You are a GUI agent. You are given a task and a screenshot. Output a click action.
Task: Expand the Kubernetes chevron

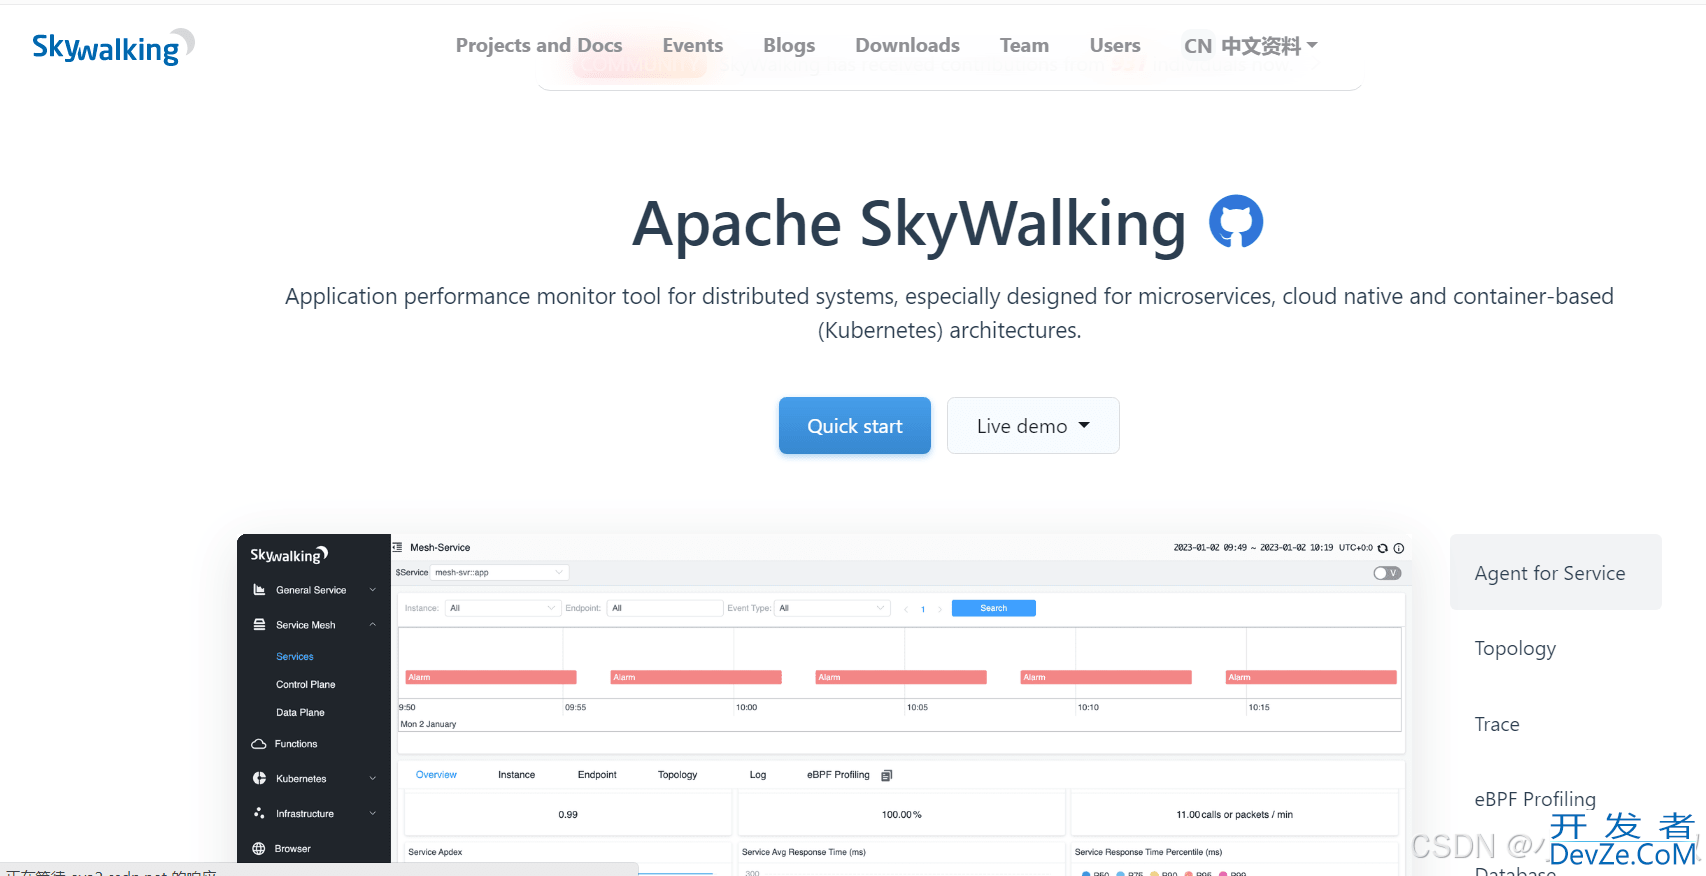coord(373,779)
